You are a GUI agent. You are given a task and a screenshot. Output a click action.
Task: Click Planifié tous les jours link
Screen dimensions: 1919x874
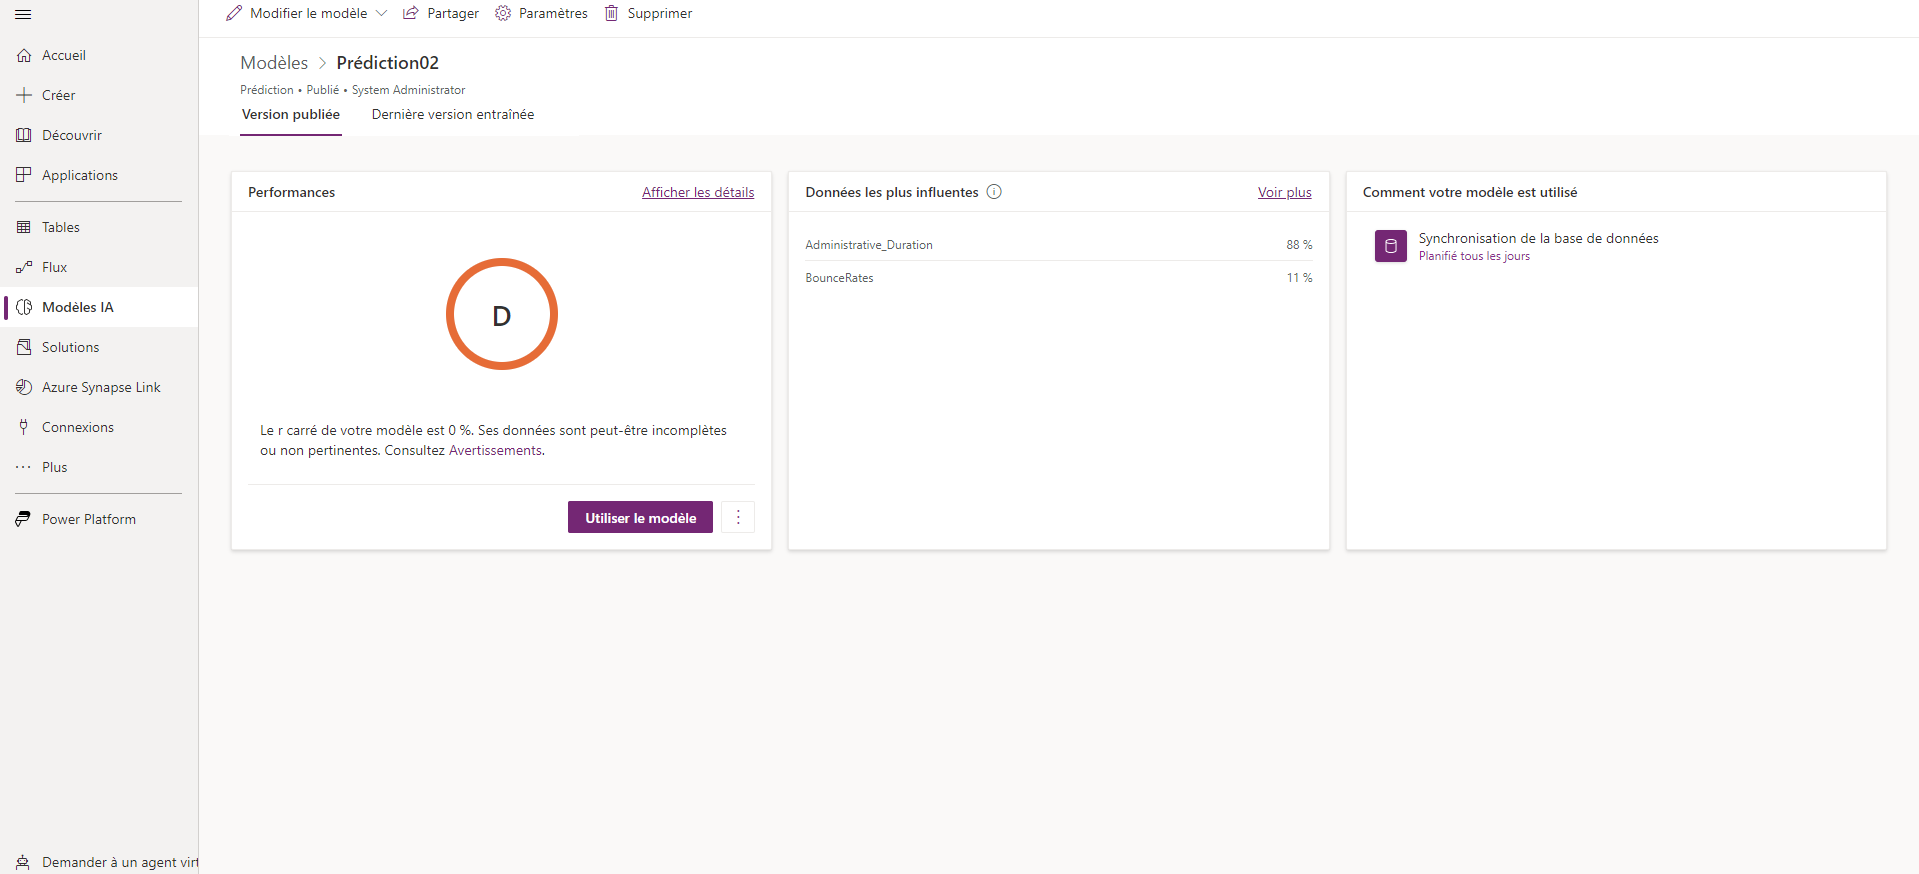[1474, 256]
